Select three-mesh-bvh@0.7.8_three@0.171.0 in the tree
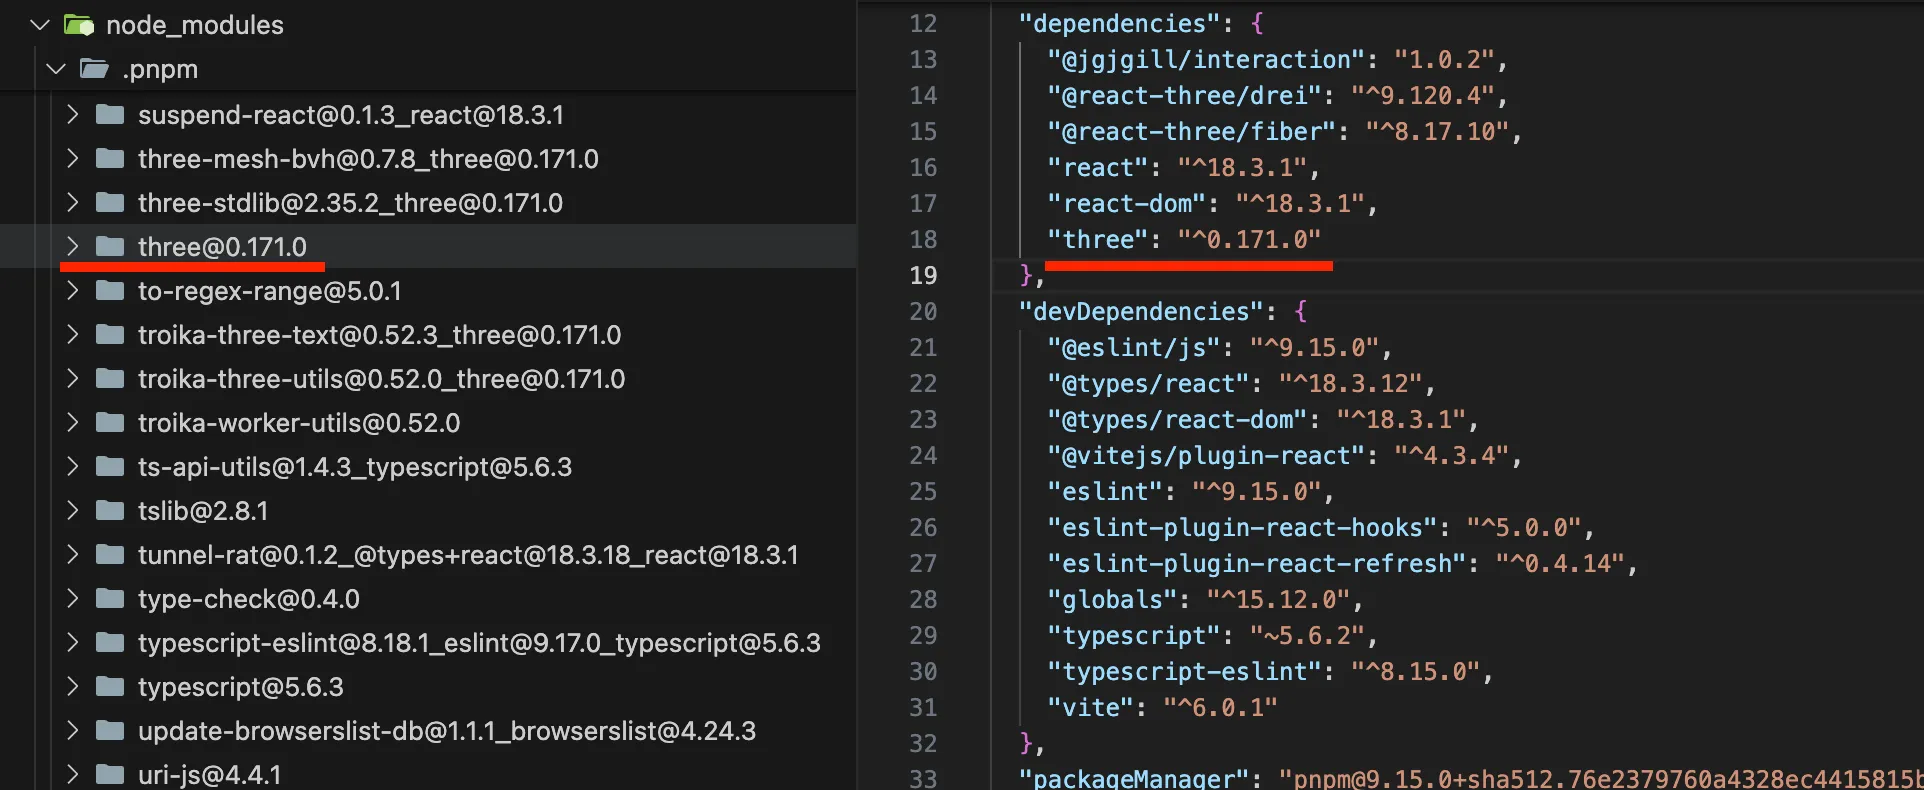Image resolution: width=1924 pixels, height=790 pixels. pos(368,159)
